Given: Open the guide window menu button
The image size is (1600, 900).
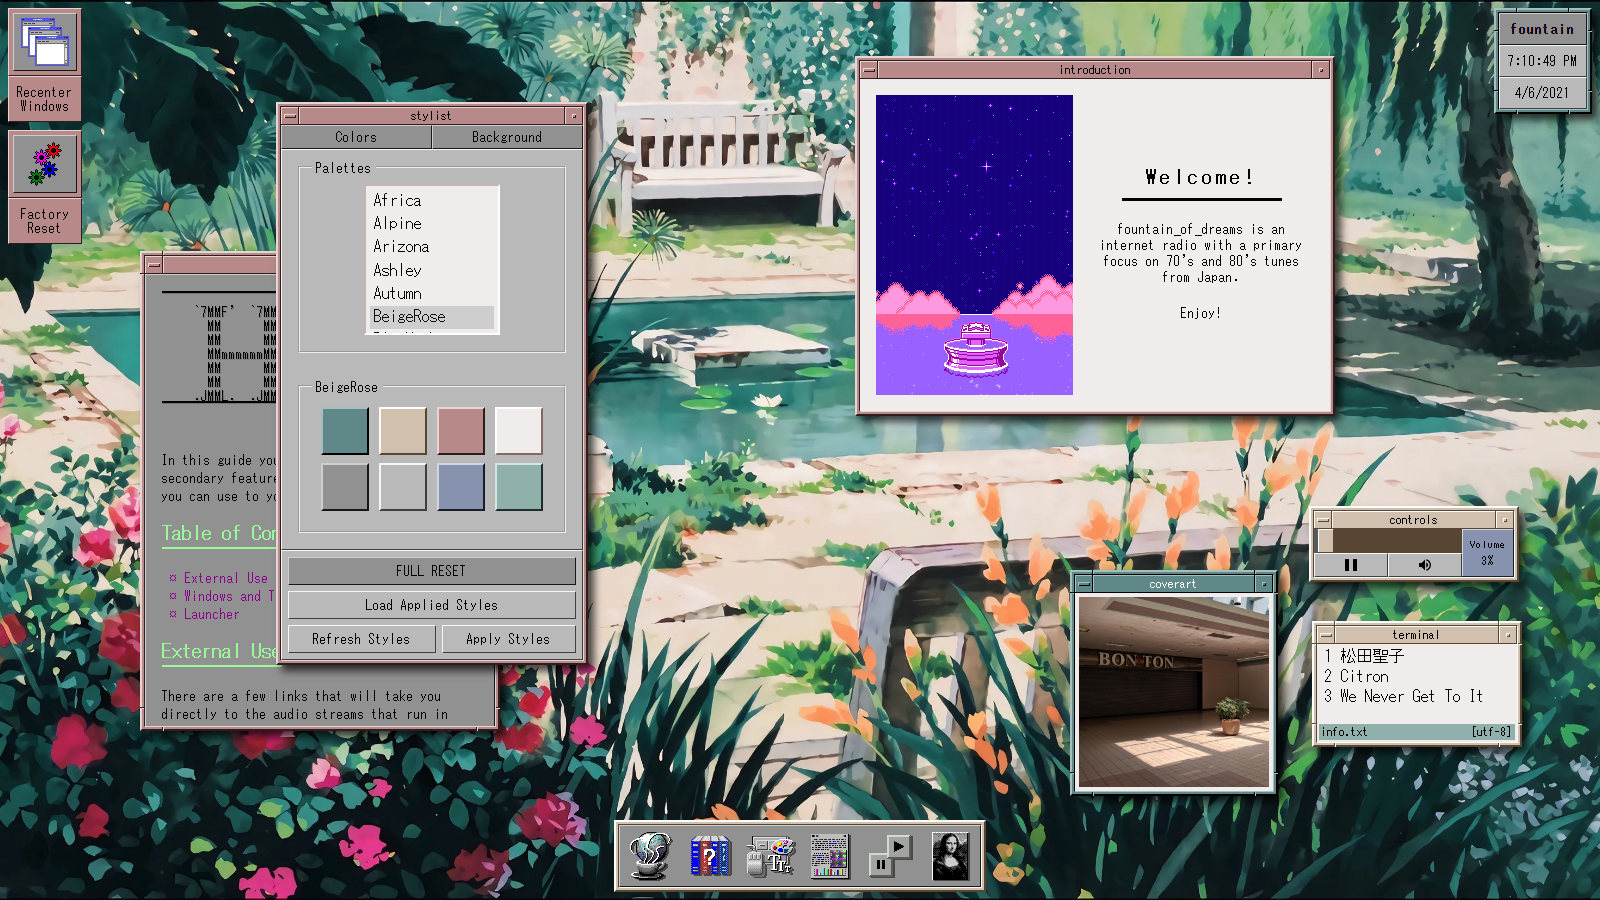Looking at the screenshot, I should point(153,265).
